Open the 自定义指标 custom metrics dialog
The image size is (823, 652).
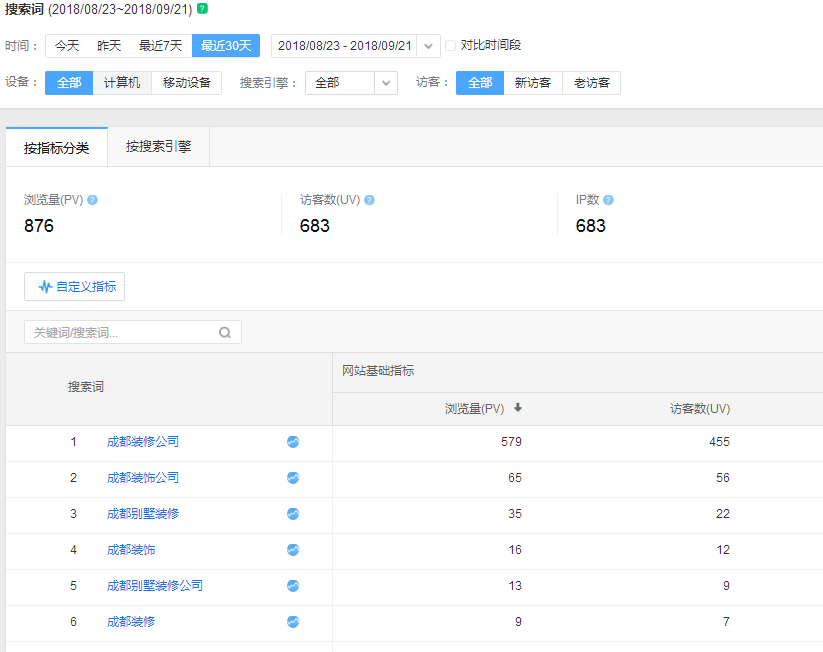coord(74,286)
